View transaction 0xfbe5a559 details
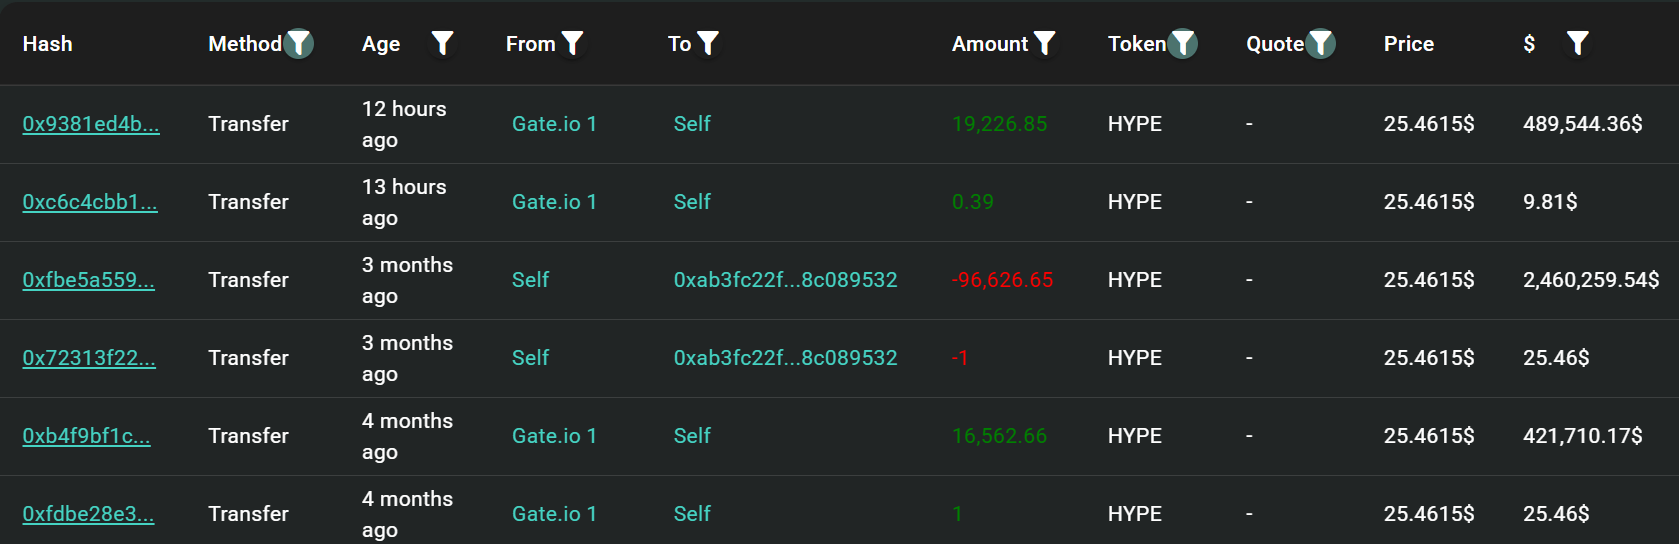The height and width of the screenshot is (544, 1679). coord(89,280)
